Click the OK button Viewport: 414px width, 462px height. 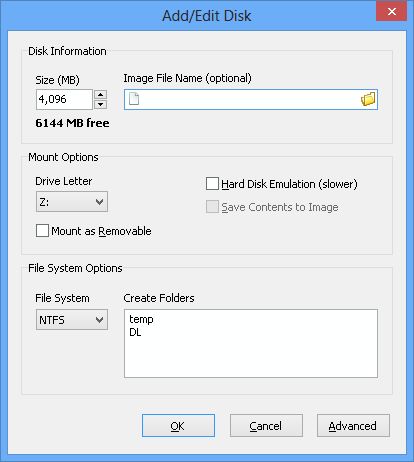[x=178, y=426]
